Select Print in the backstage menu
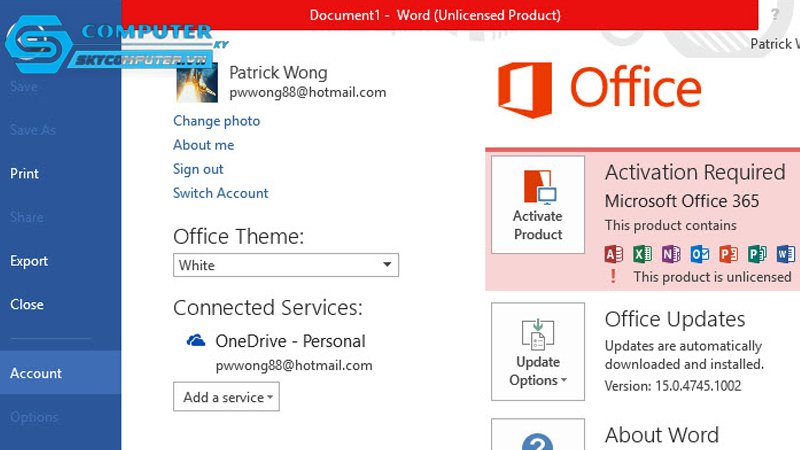 pyautogui.click(x=24, y=173)
